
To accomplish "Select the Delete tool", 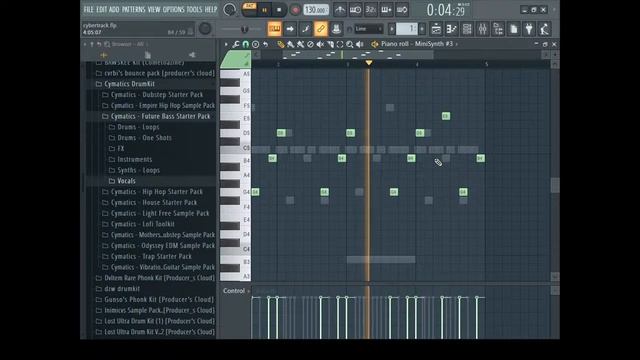I will click(x=310, y=44).
